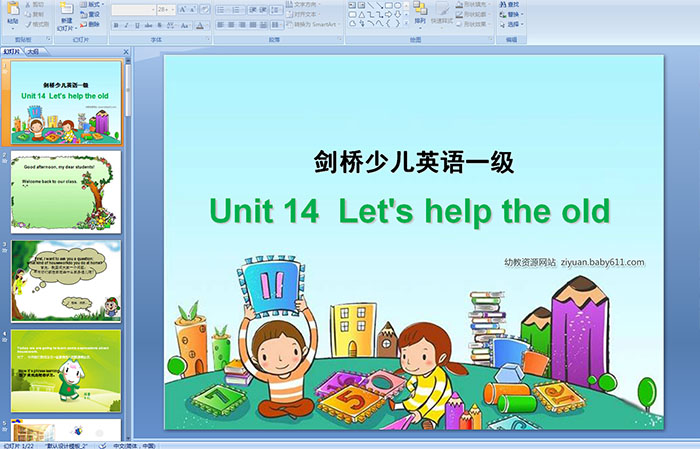
Task: Toggle strikethrough formatting
Action: (148, 25)
